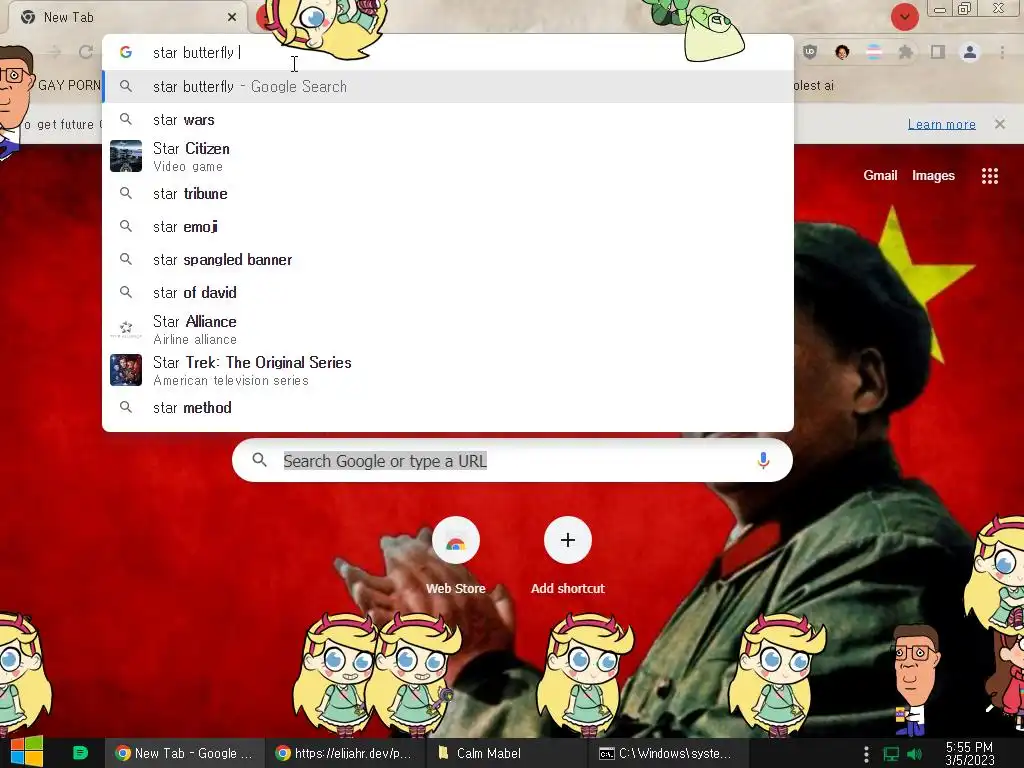This screenshot has height=768, width=1024.
Task: Expand the tab search dropdown arrow
Action: click(x=904, y=17)
